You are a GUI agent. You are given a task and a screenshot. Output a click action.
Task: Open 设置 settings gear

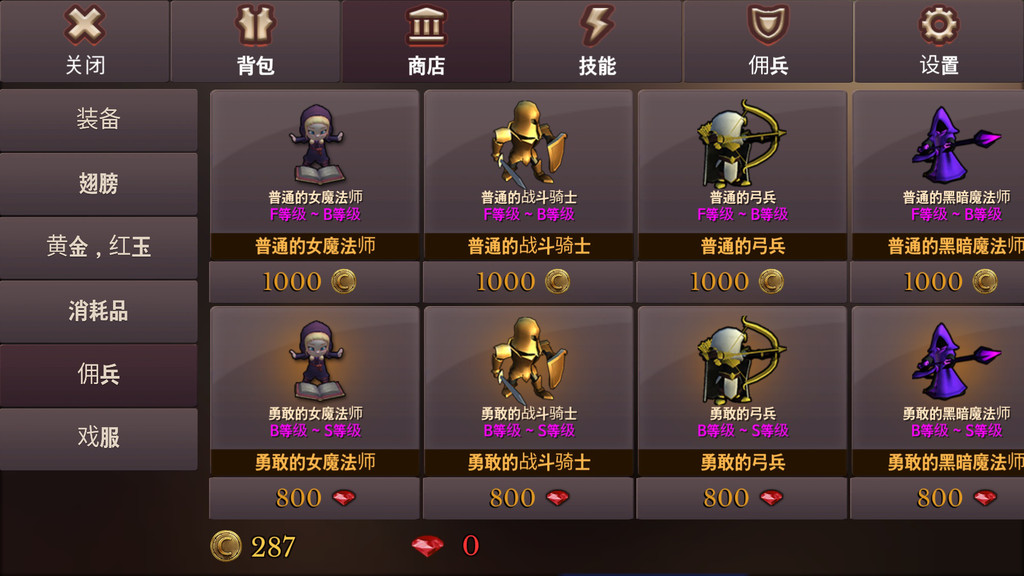pyautogui.click(x=939, y=40)
